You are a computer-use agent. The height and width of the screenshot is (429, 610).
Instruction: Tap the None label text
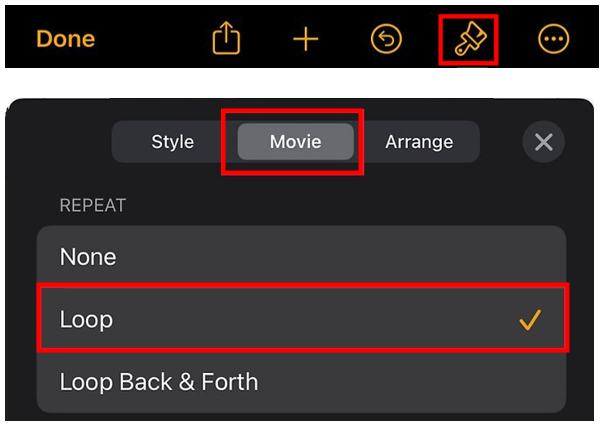pyautogui.click(x=88, y=257)
